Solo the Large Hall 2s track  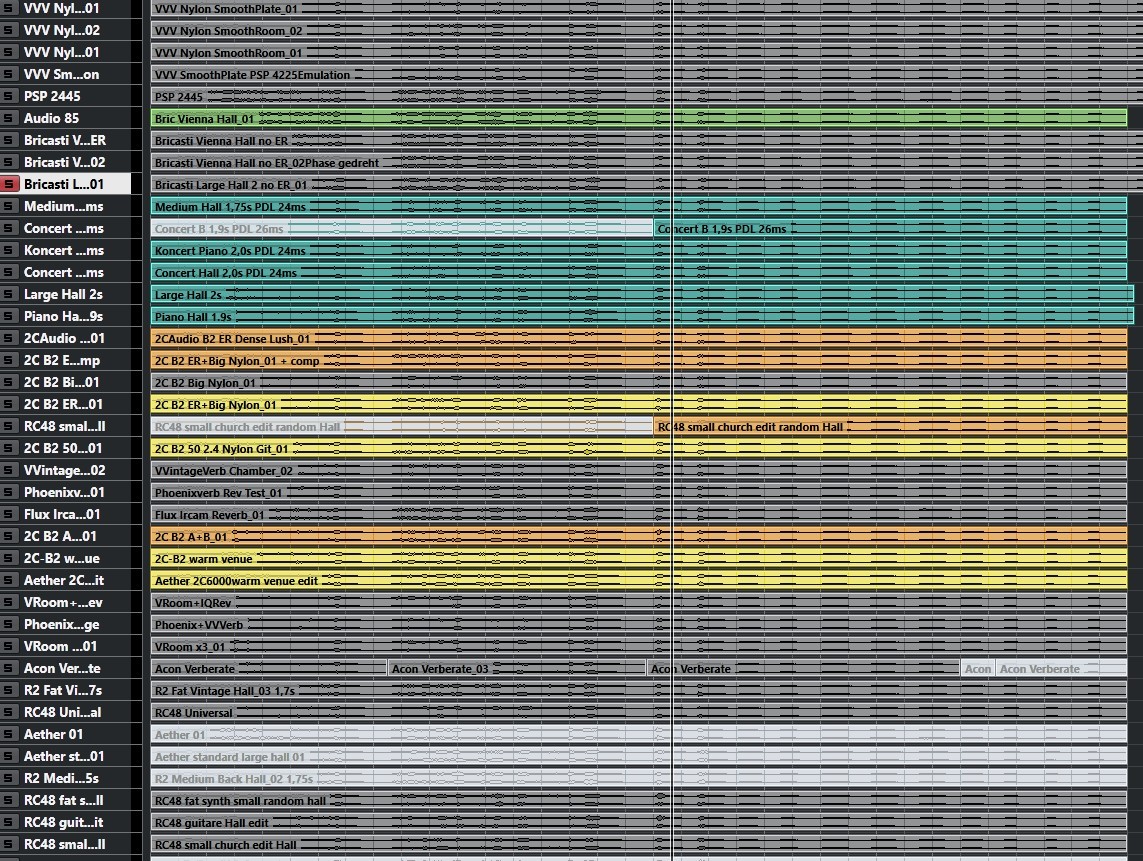coord(10,294)
